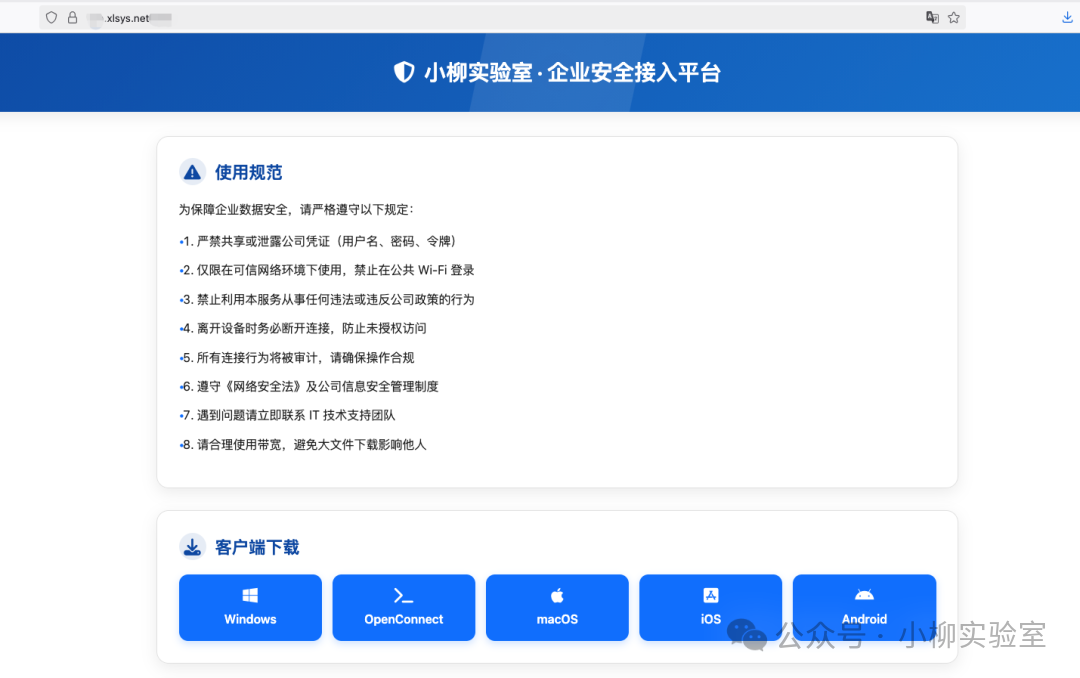Image resolution: width=1080 pixels, height=678 pixels.
Task: Bookmark this page with the star icon
Action: [954, 17]
